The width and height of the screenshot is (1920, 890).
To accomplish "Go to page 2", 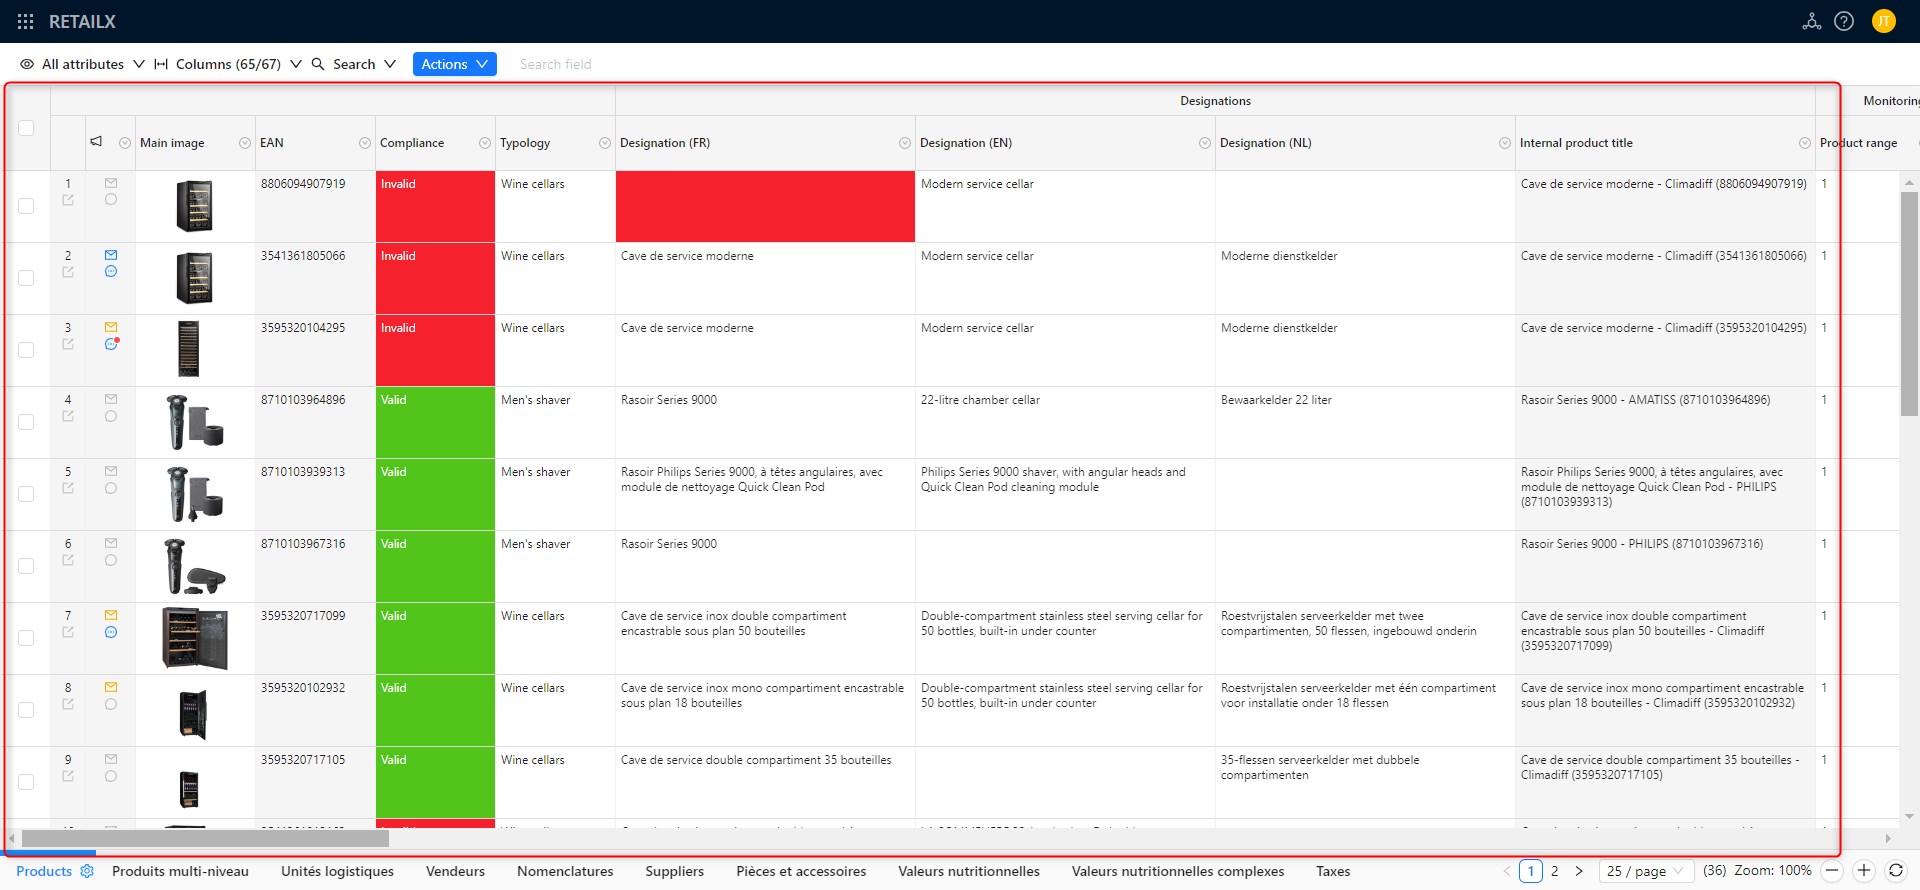I will 1554,871.
